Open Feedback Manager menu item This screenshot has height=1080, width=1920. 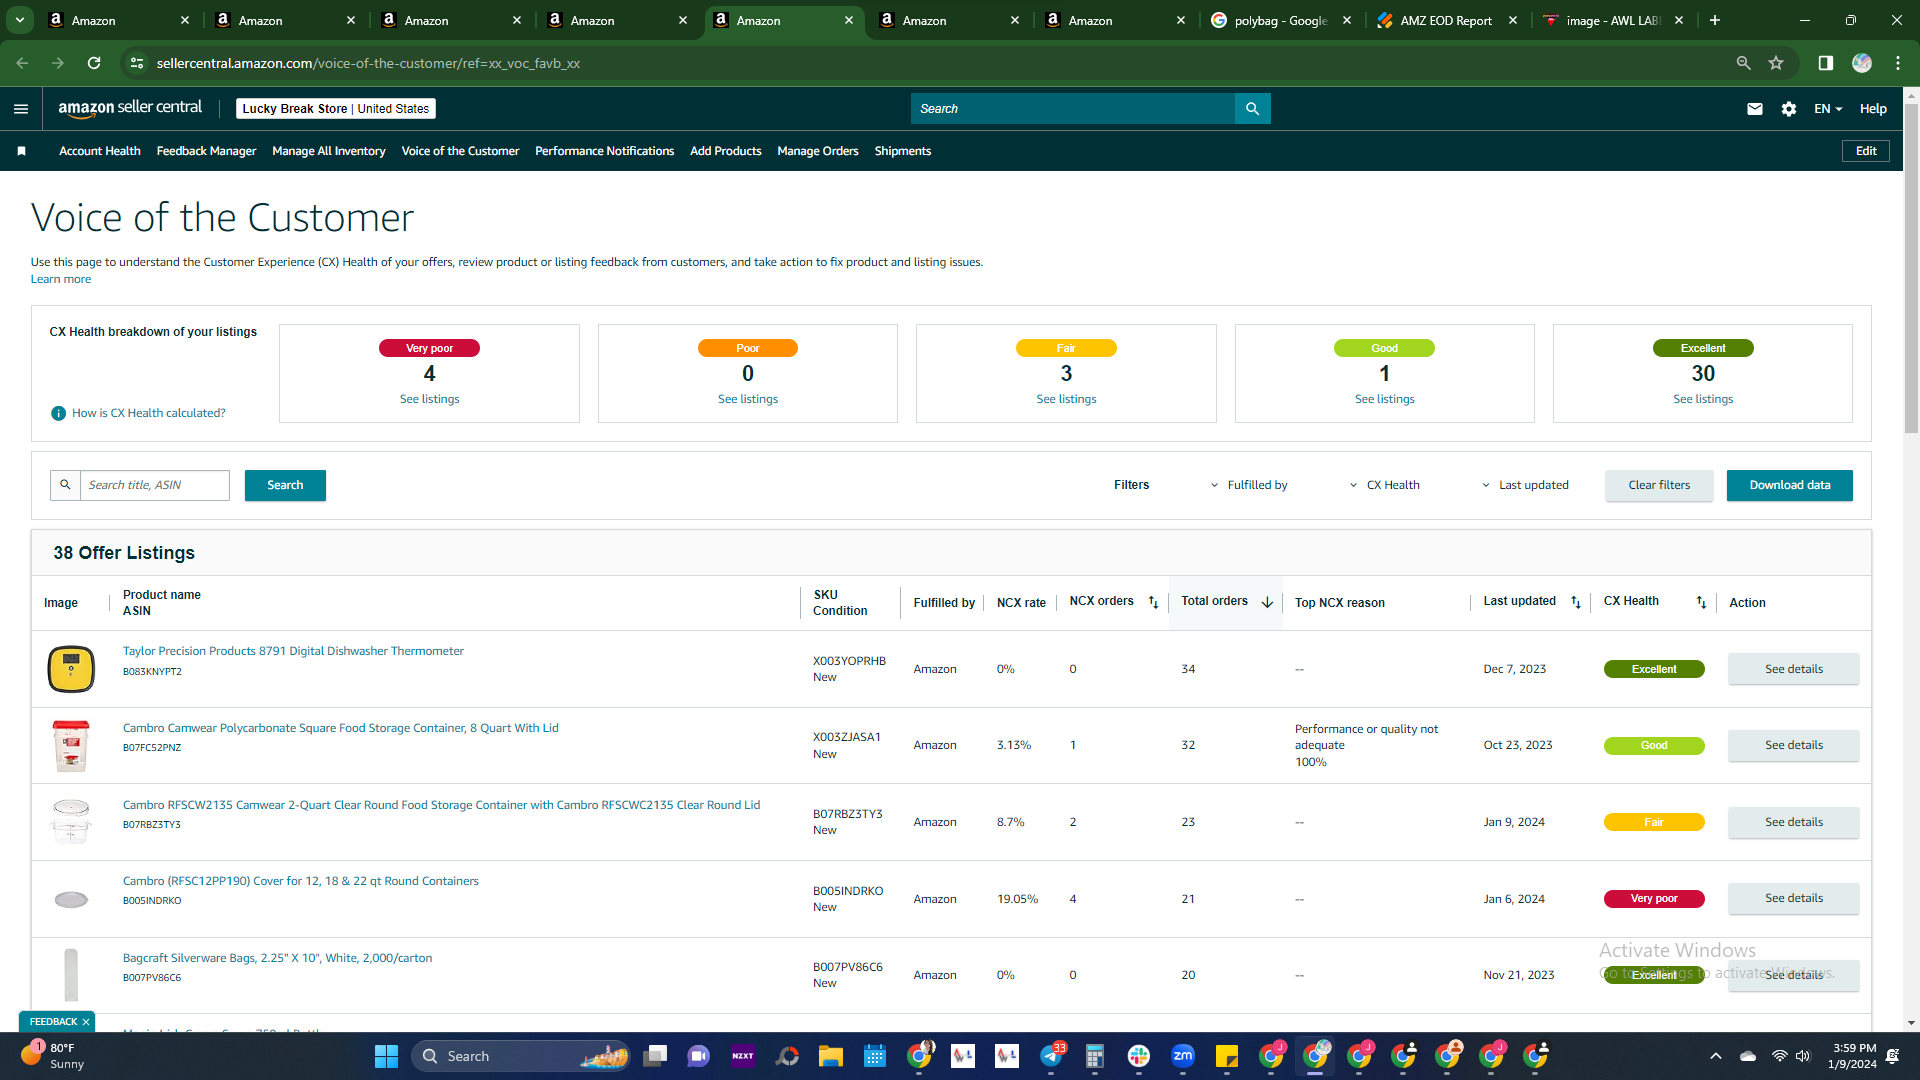point(206,151)
